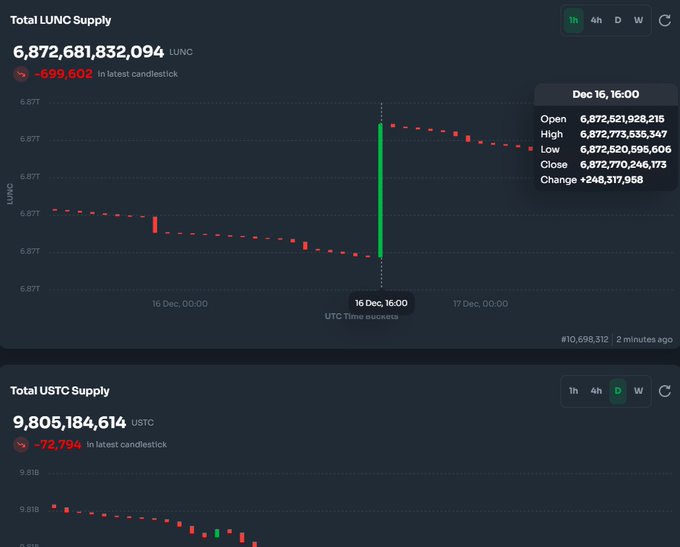Select D daily interval on USTC chart
This screenshot has width=680, height=547.
tap(618, 391)
